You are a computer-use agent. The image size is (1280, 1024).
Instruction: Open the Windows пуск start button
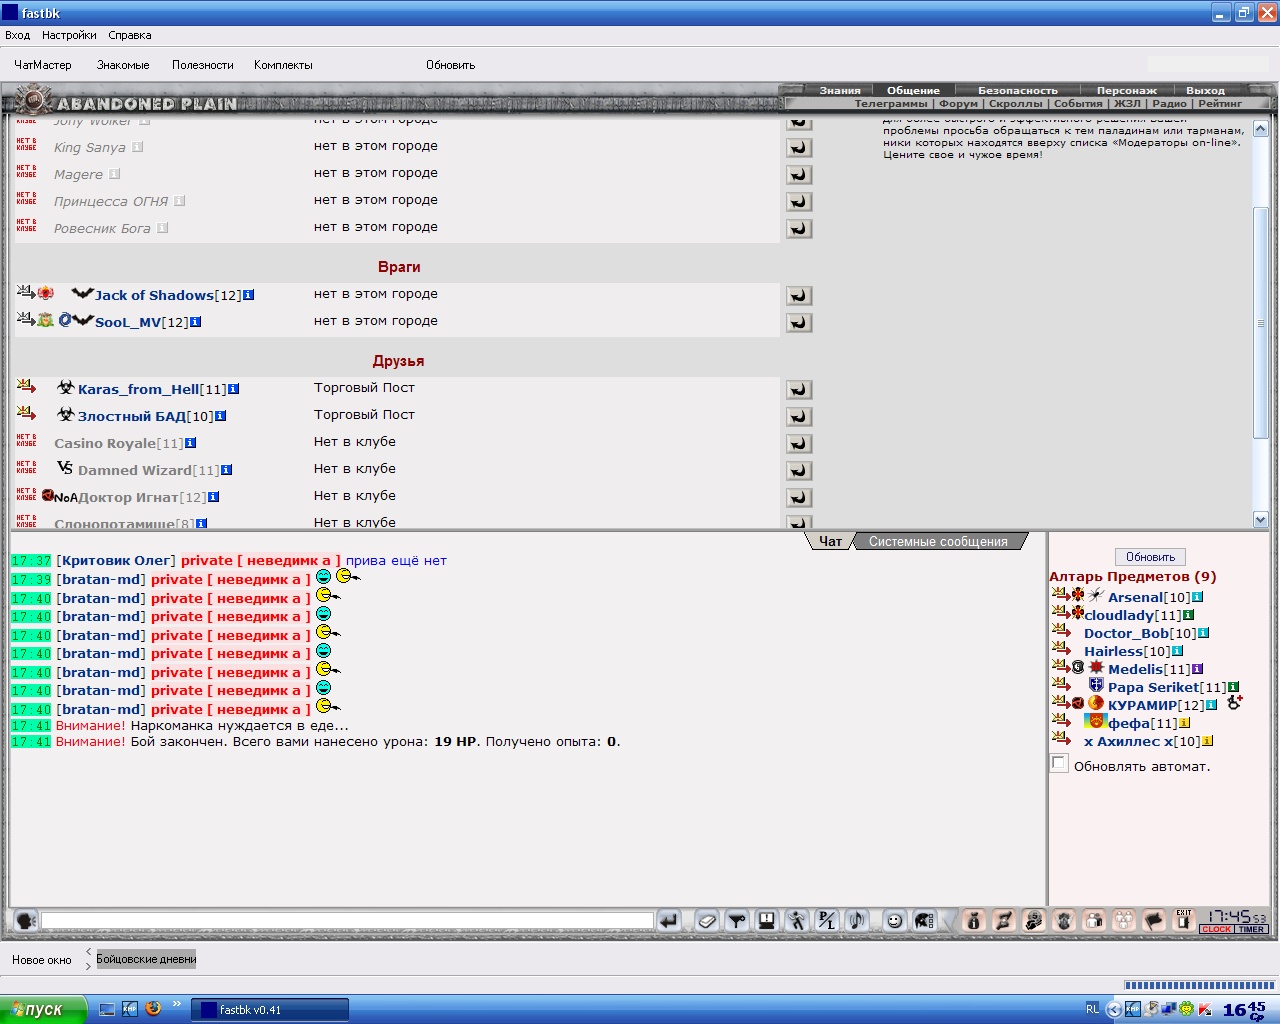click(44, 1009)
